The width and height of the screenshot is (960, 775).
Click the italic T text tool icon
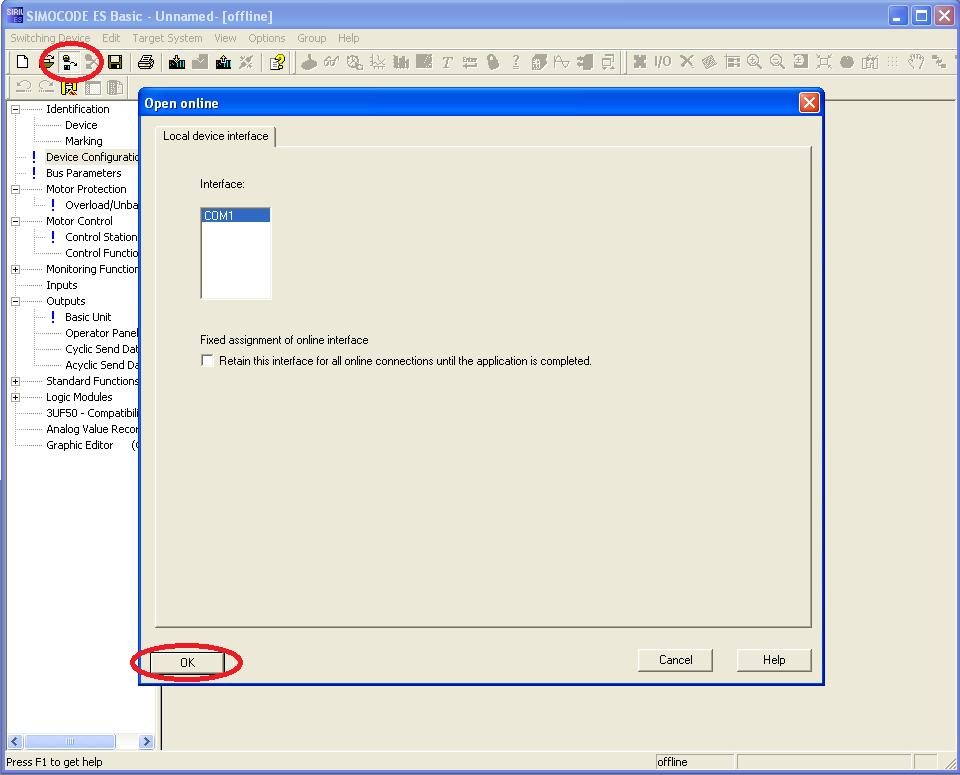pos(447,62)
